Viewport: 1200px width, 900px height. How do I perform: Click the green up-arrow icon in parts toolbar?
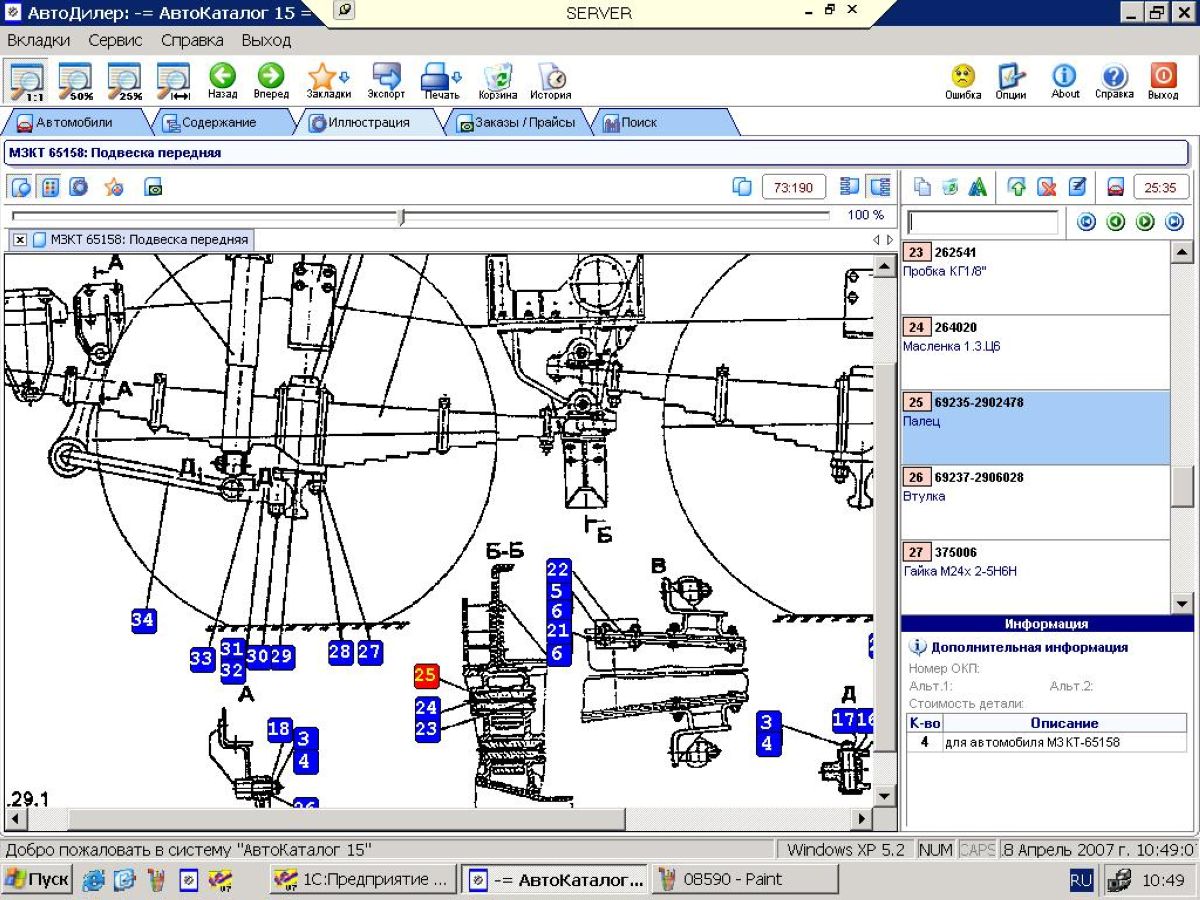point(1018,187)
